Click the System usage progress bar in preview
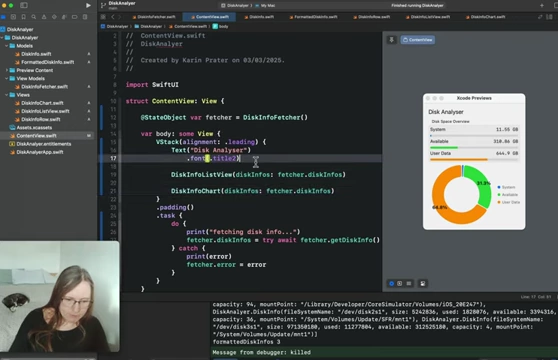This screenshot has width=558, height=360. [x=474, y=136]
